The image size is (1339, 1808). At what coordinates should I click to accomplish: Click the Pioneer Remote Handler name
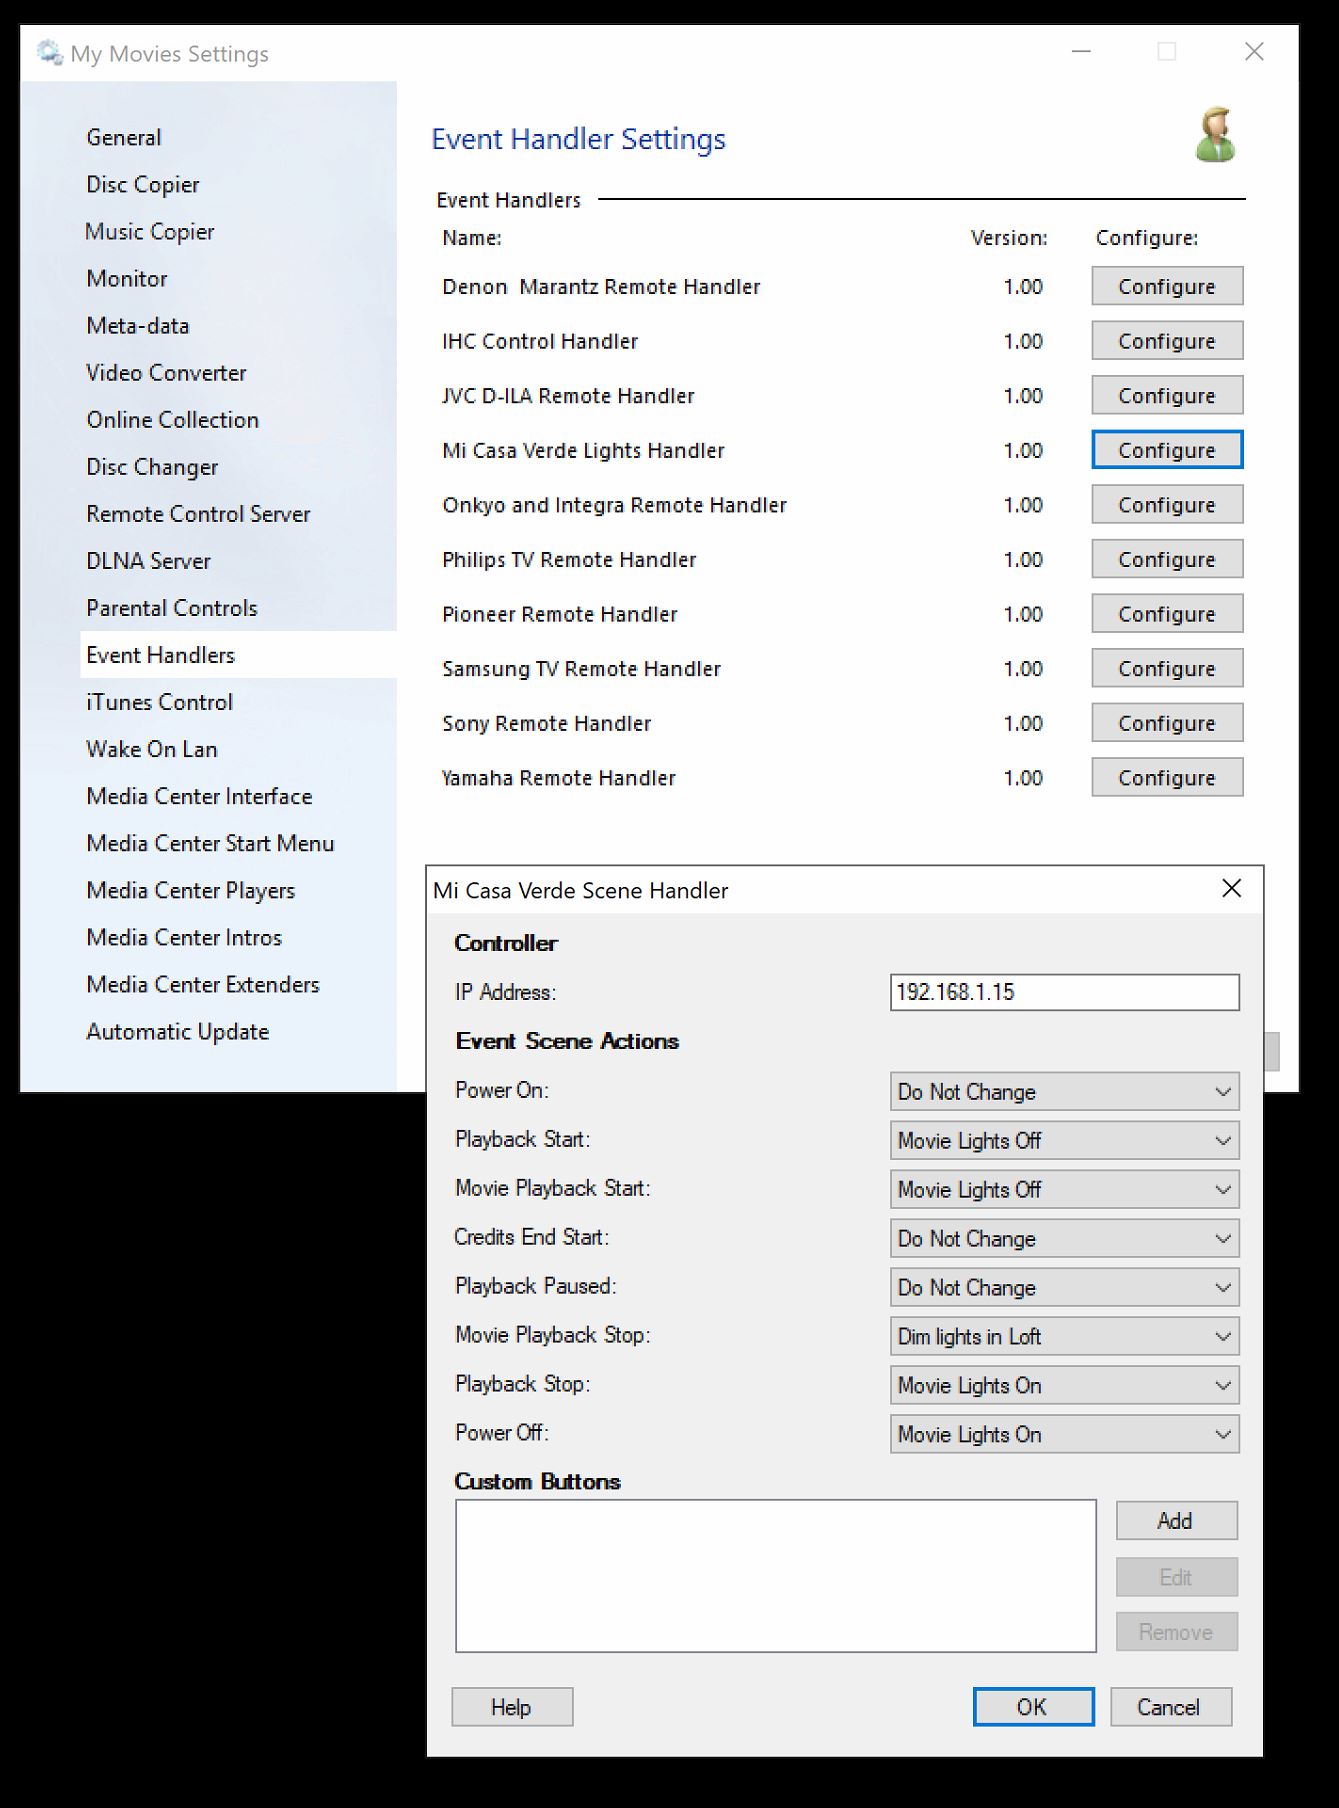pyautogui.click(x=560, y=614)
